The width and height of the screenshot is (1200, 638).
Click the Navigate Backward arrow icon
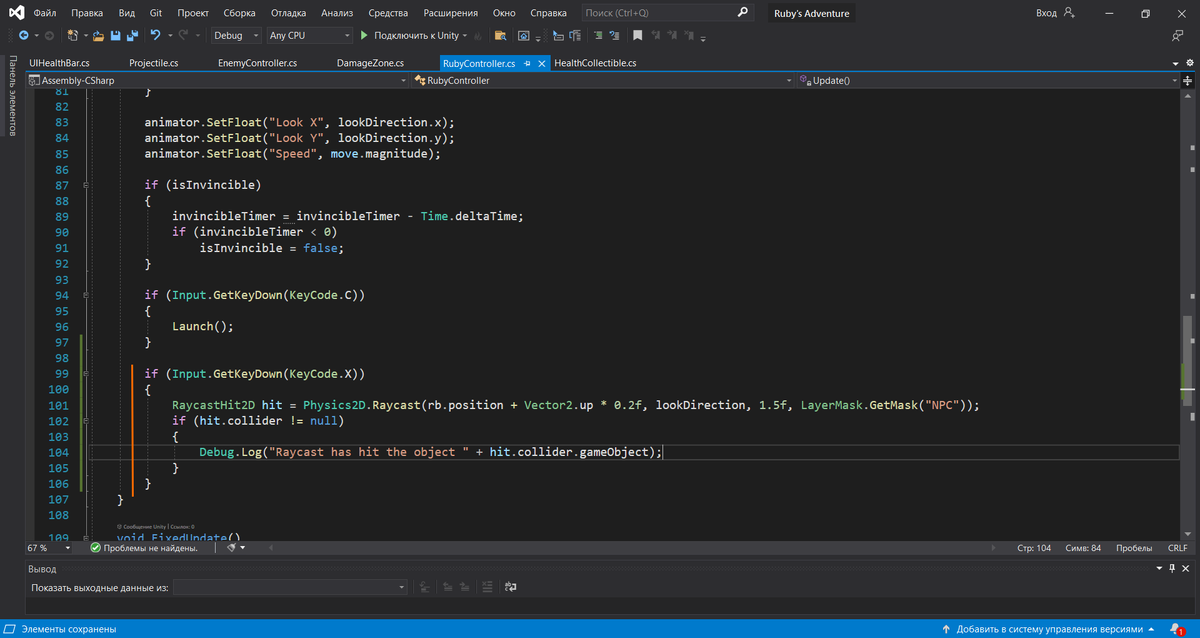[x=24, y=35]
